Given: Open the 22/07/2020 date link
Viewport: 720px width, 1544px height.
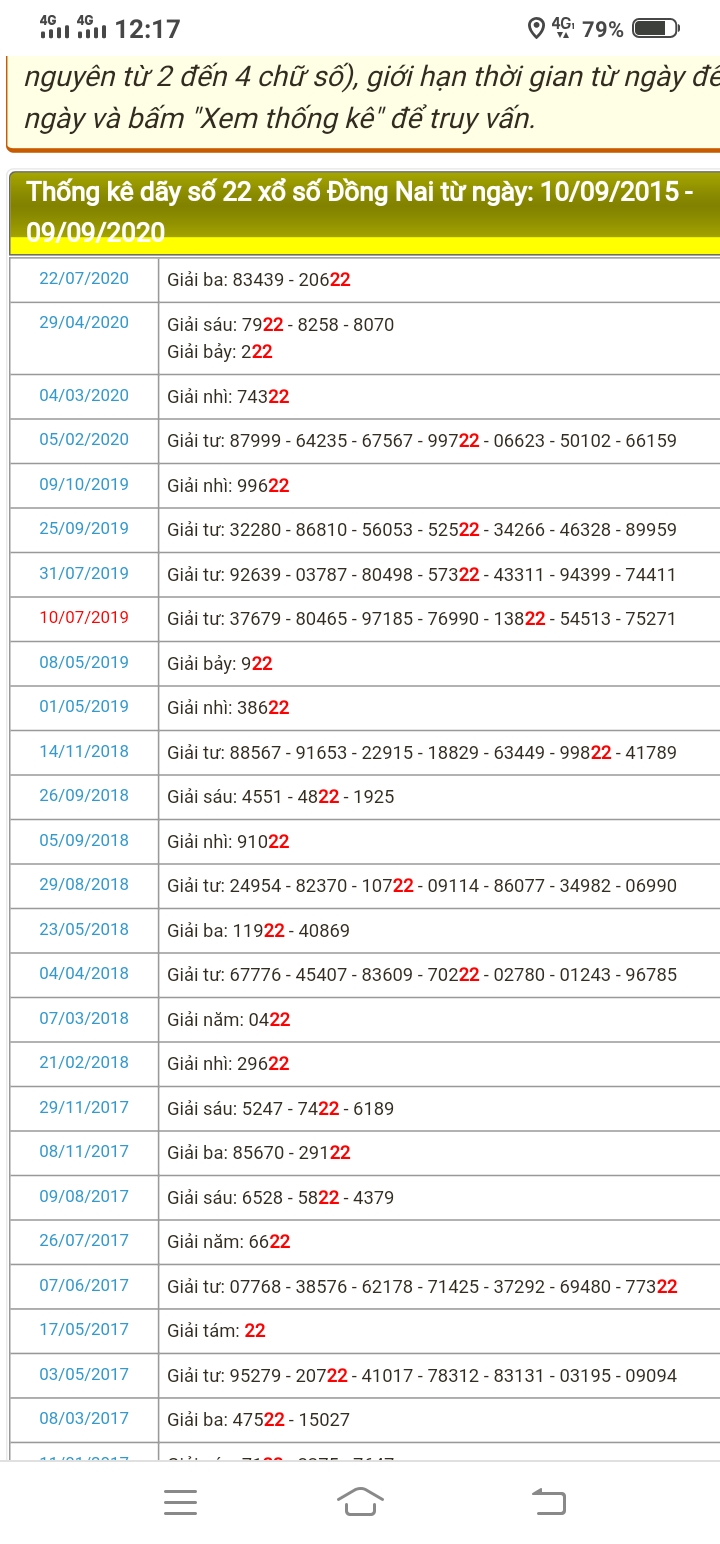Looking at the screenshot, I should coord(84,279).
